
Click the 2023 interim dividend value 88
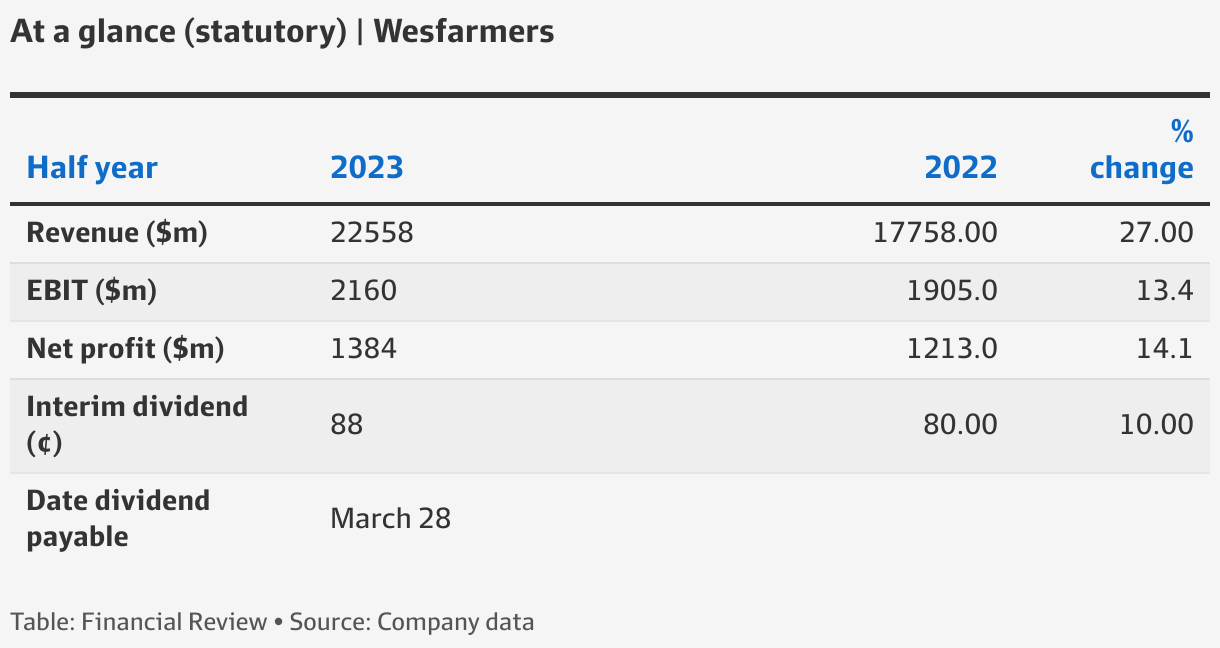[347, 425]
